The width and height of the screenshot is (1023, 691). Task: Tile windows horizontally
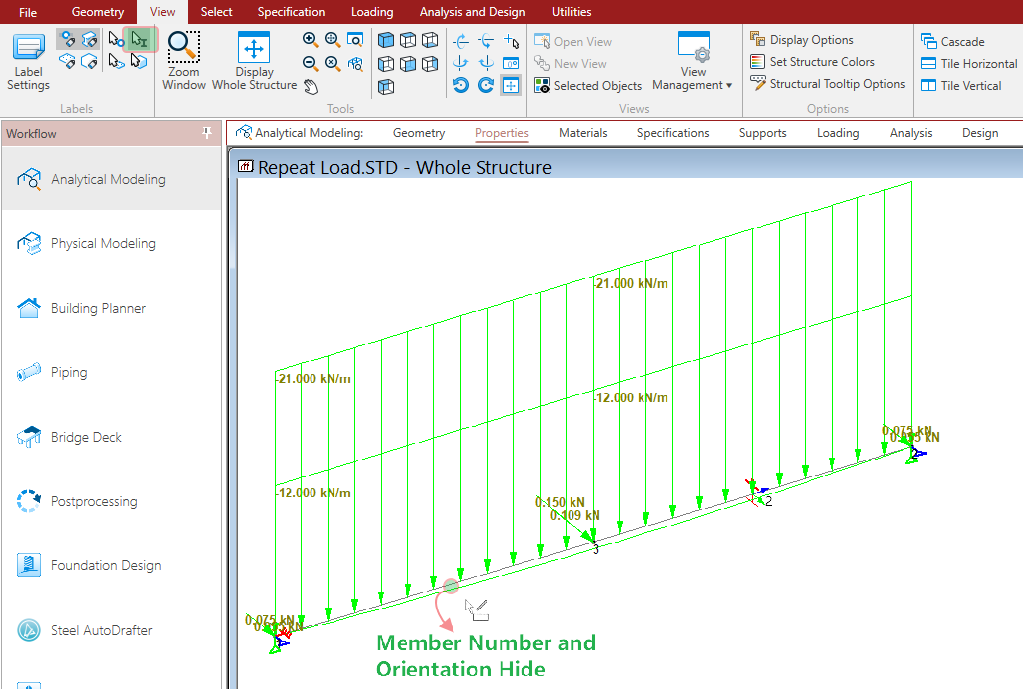pyautogui.click(x=969, y=64)
